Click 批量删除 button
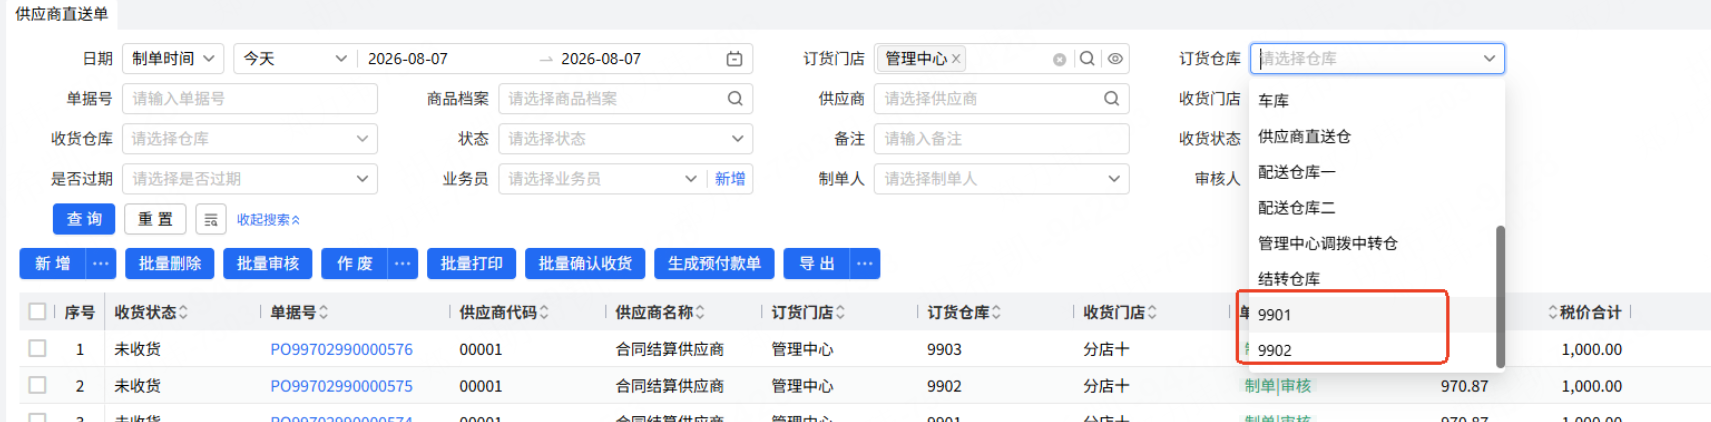Image resolution: width=1711 pixels, height=422 pixels. click(170, 264)
